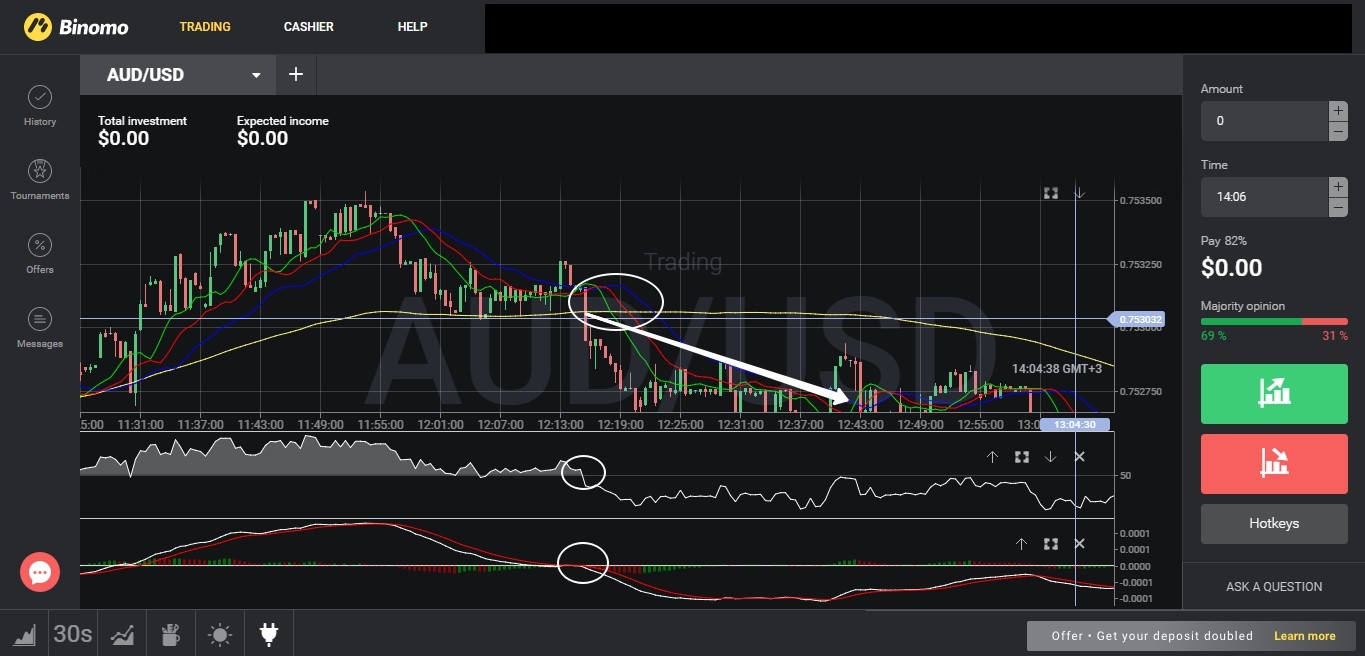This screenshot has height=656, width=1365.
Task: Close the RSI indicator pane
Action: [1079, 457]
